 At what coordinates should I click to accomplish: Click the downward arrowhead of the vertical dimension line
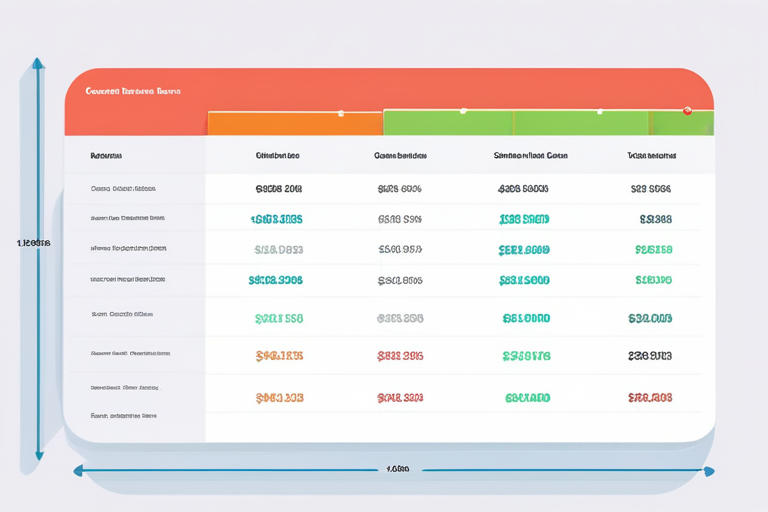click(39, 454)
